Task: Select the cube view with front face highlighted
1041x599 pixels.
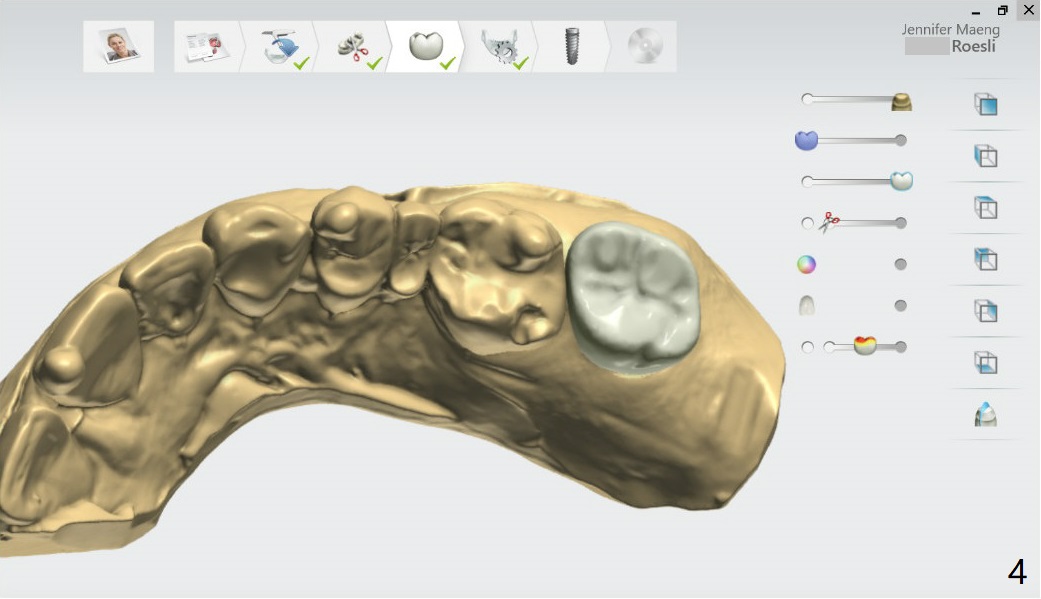Action: point(985,104)
